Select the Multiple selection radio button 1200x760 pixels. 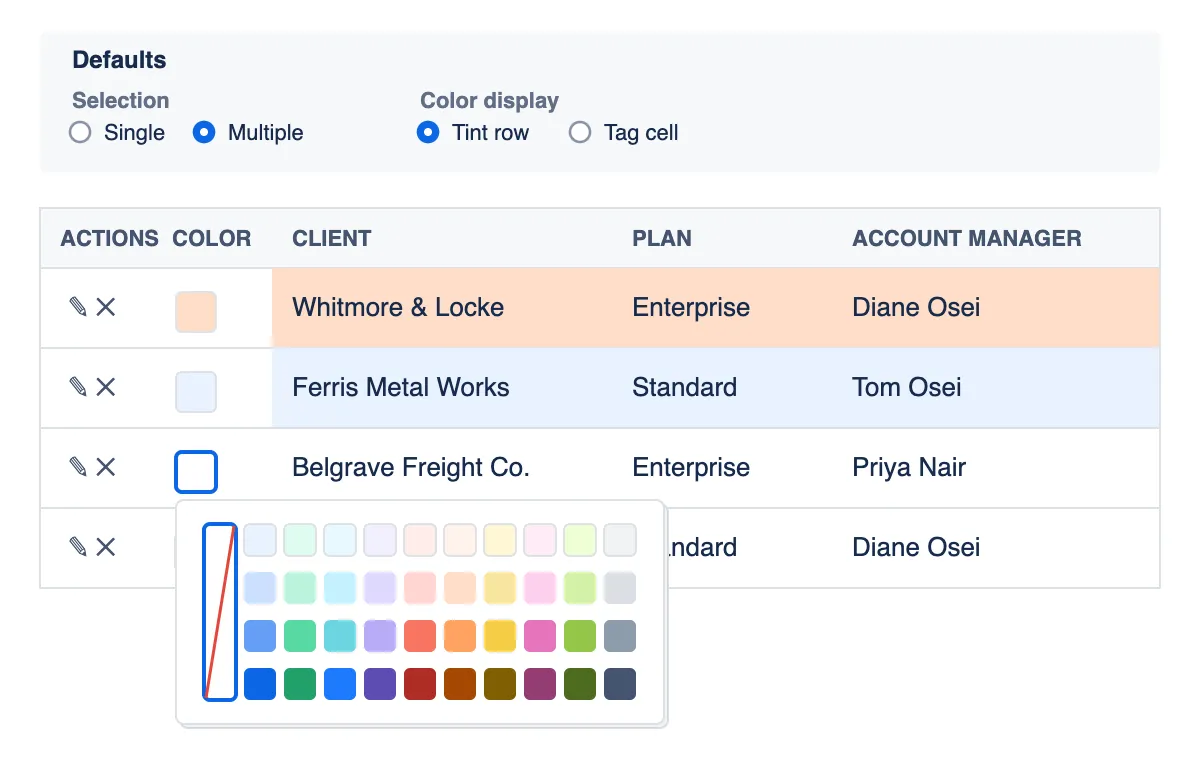click(204, 132)
